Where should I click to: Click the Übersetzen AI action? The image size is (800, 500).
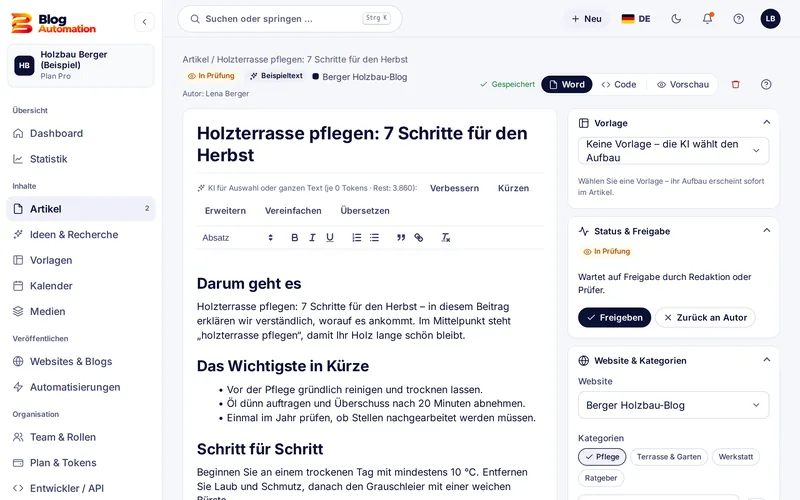coord(365,211)
